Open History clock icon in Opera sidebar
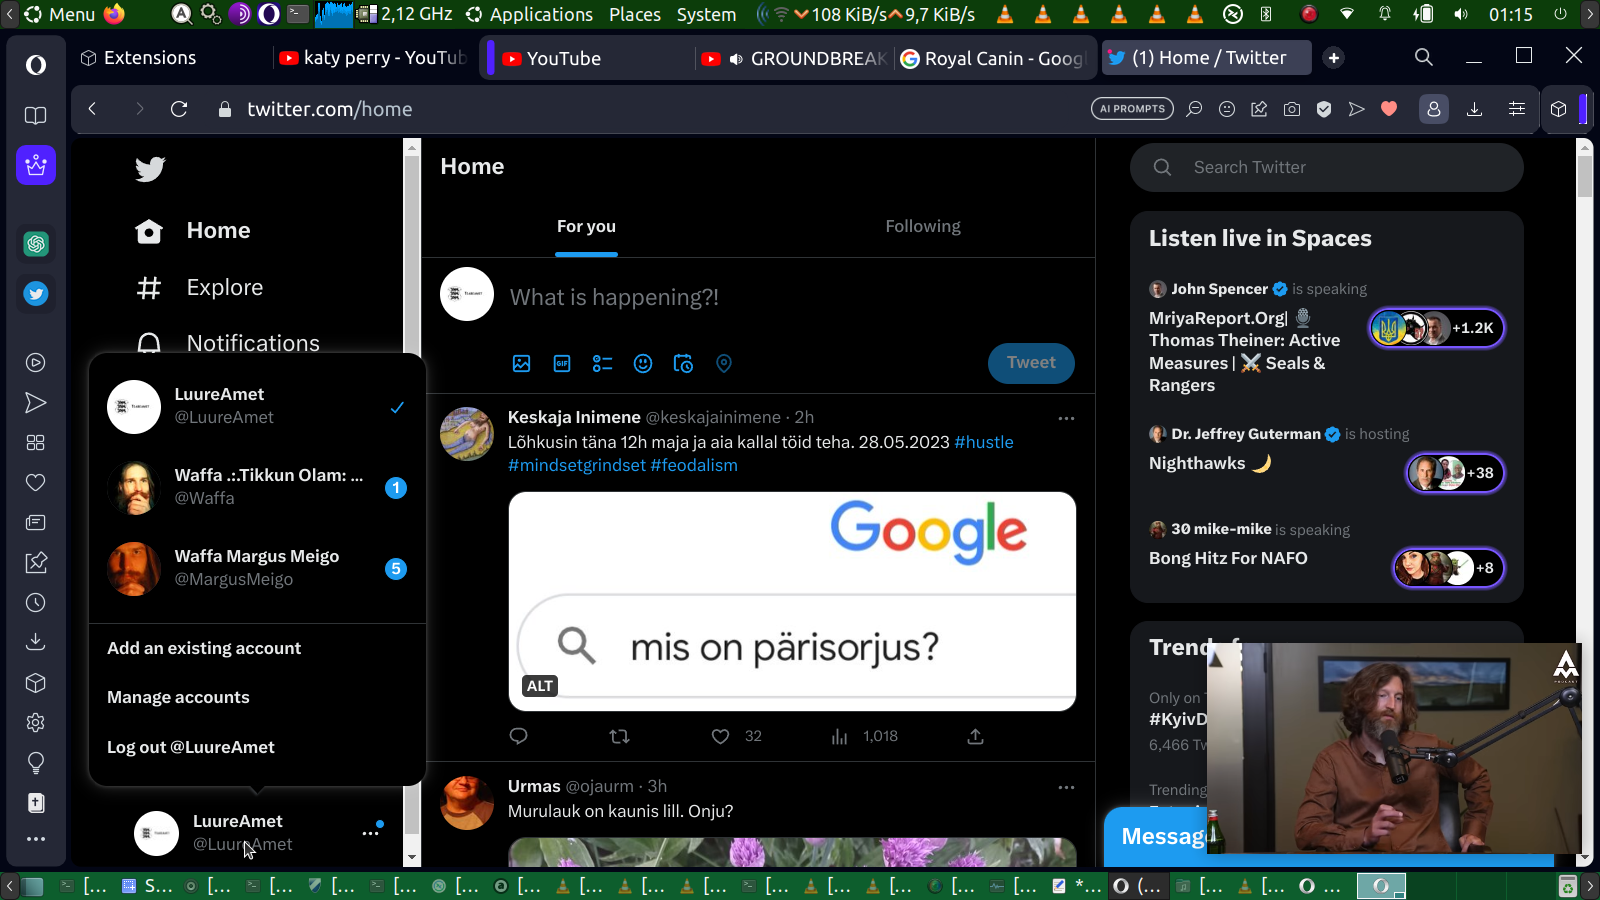Screen dimensions: 1600x900 (x=36, y=603)
